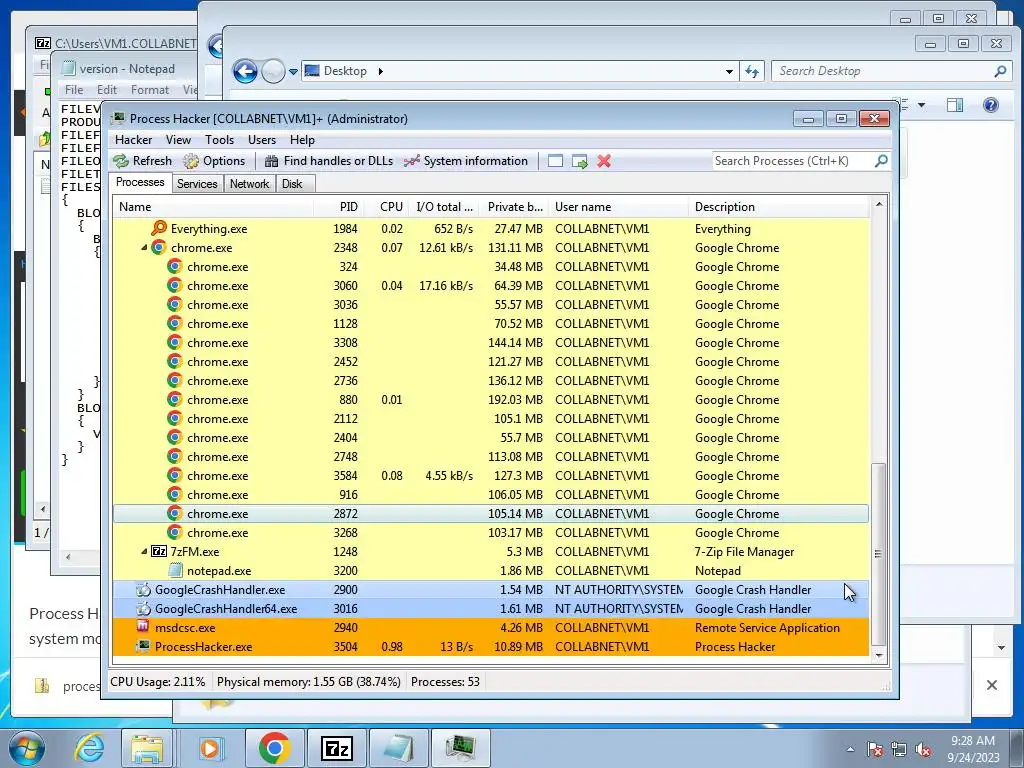
Task: Click the 7zFM.exe process icon
Action: point(159,551)
